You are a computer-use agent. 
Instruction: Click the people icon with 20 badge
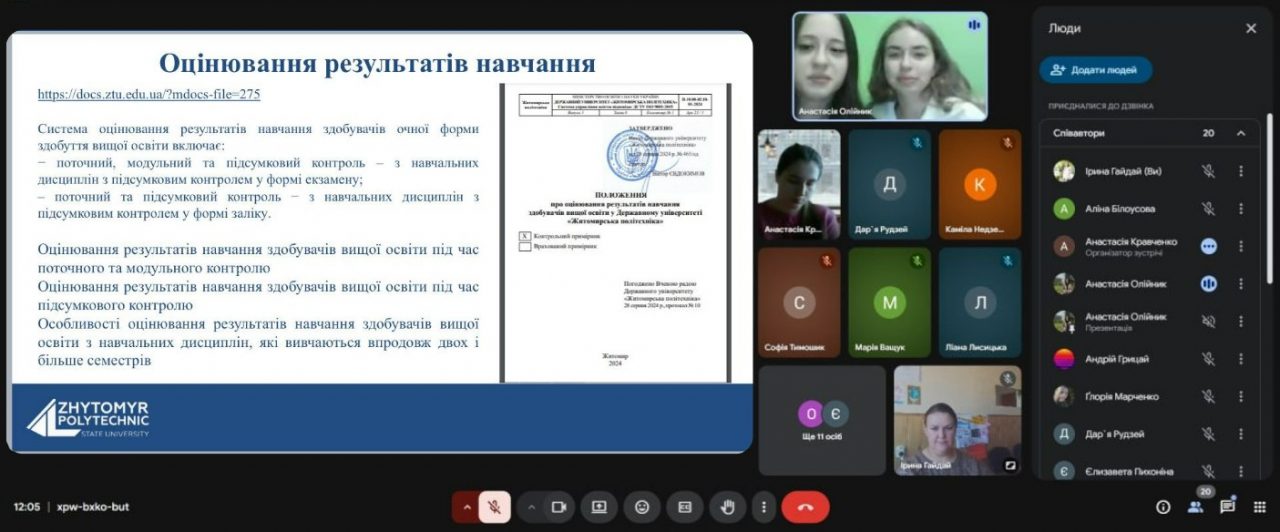point(1195,507)
